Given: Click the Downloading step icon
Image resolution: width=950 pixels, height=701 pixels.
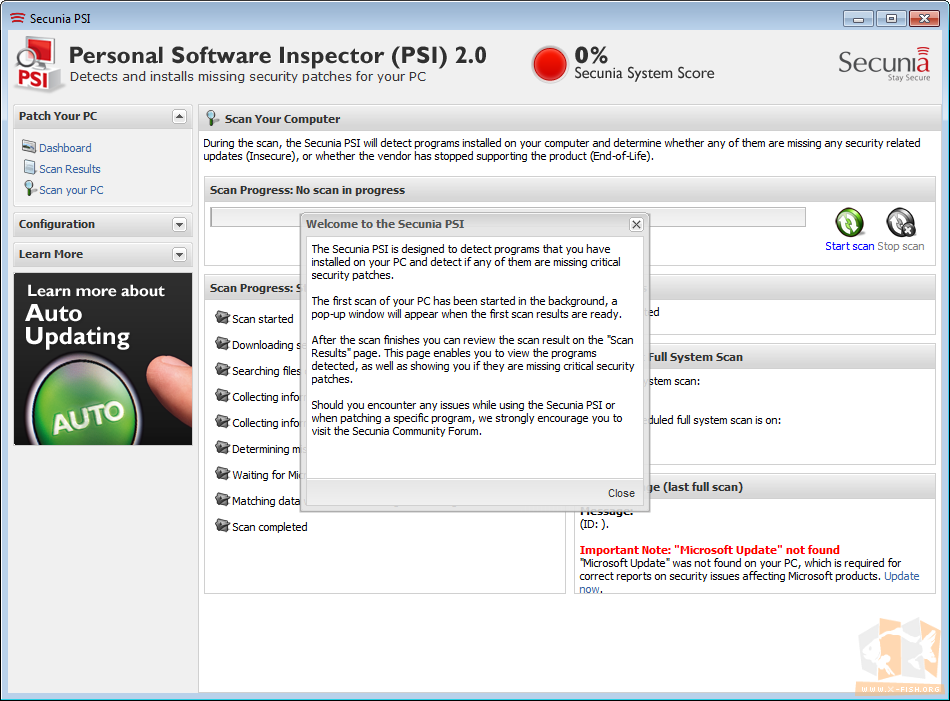Looking at the screenshot, I should coord(222,343).
